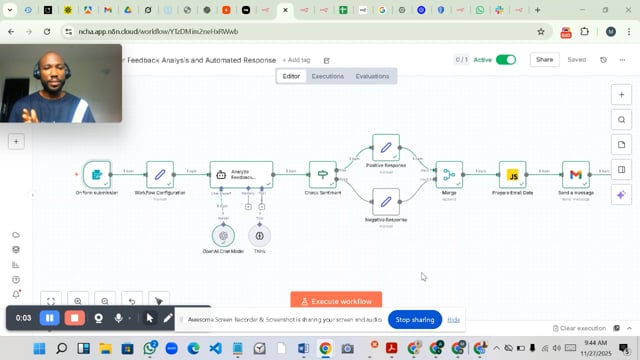Image resolution: width=640 pixels, height=360 pixels.
Task: Open the On form submission trigger node
Action: coord(97,174)
